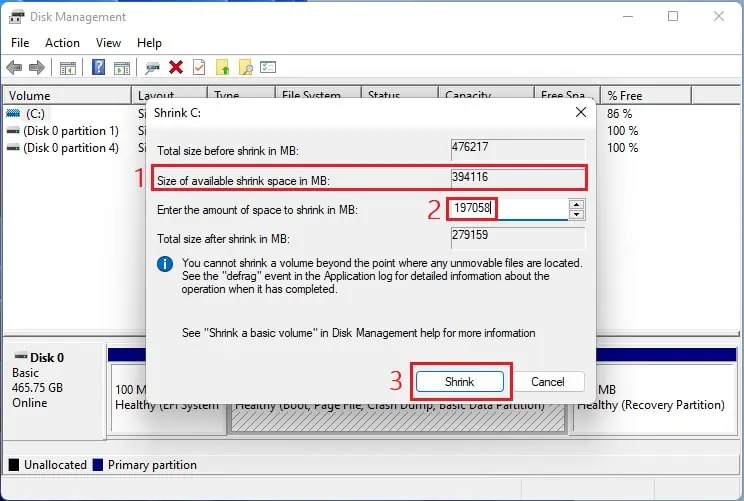Minimize the Disk Management window
The image size is (744, 501).
[x=628, y=17]
